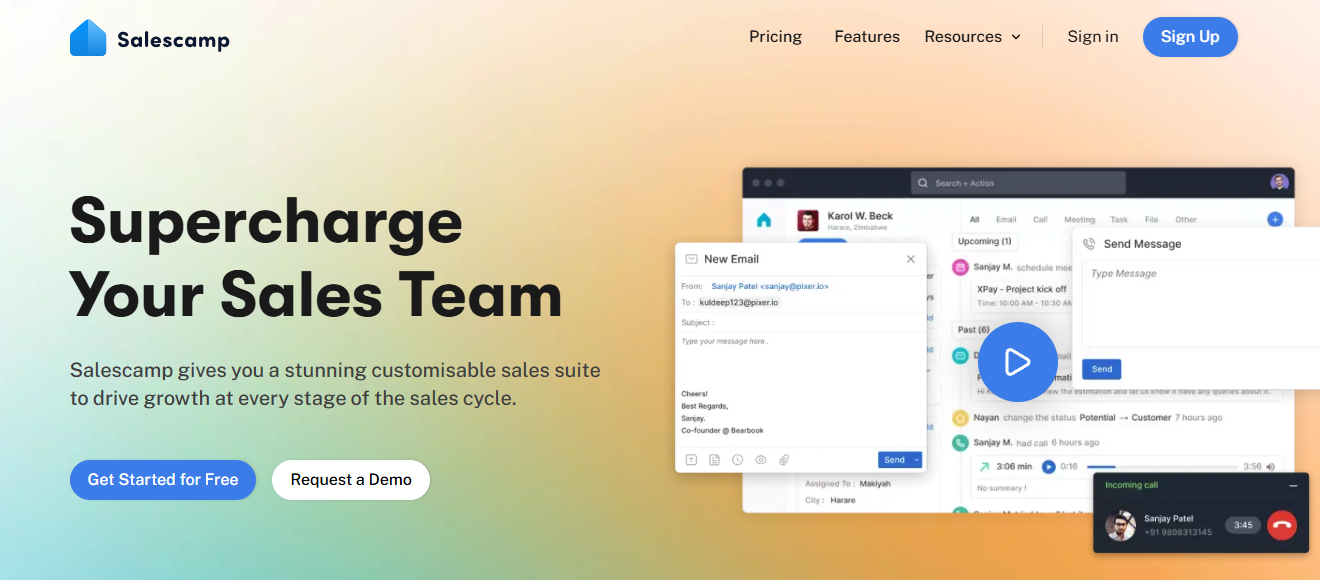Viewport: 1320px width, 580px height.
Task: Collapse the Past (6) section
Action: click(x=973, y=329)
